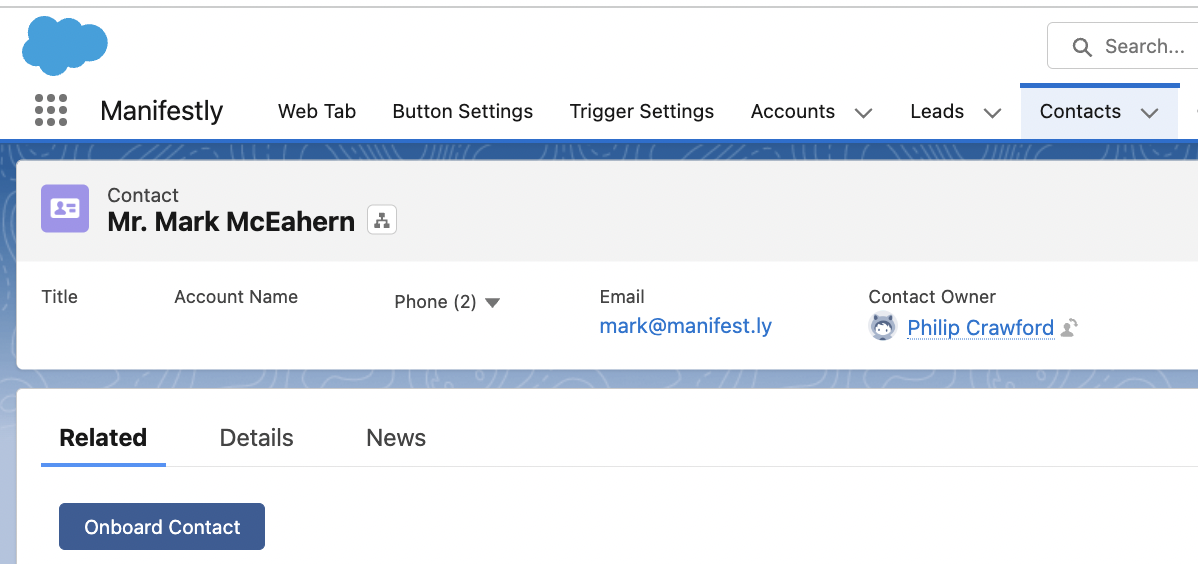Click the mark@manifest.ly email link
Image resolution: width=1198 pixels, height=564 pixels.
[685, 326]
